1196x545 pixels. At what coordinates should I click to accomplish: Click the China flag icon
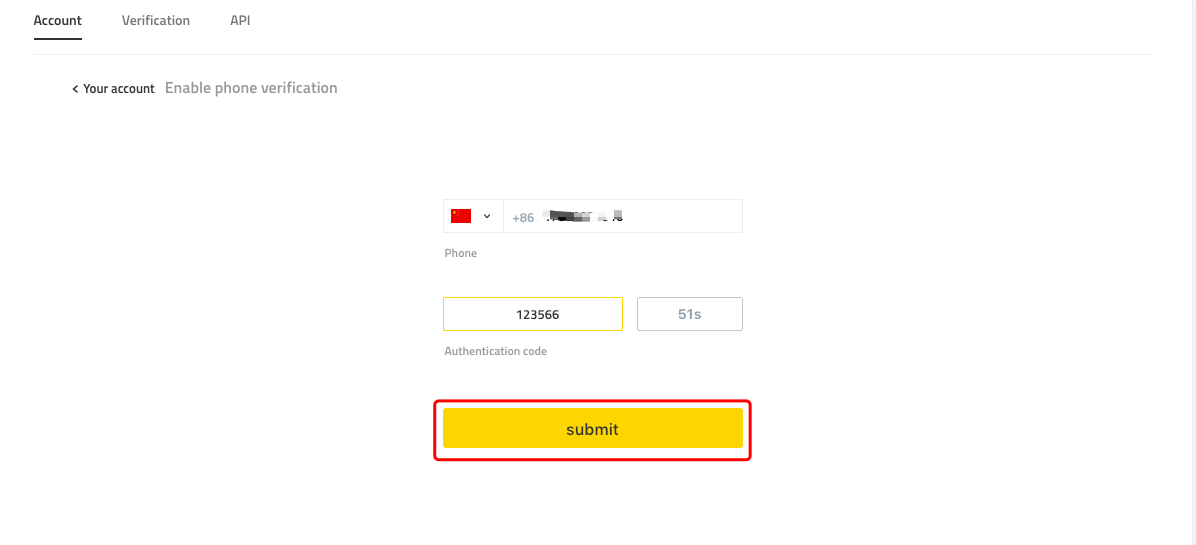coord(461,216)
